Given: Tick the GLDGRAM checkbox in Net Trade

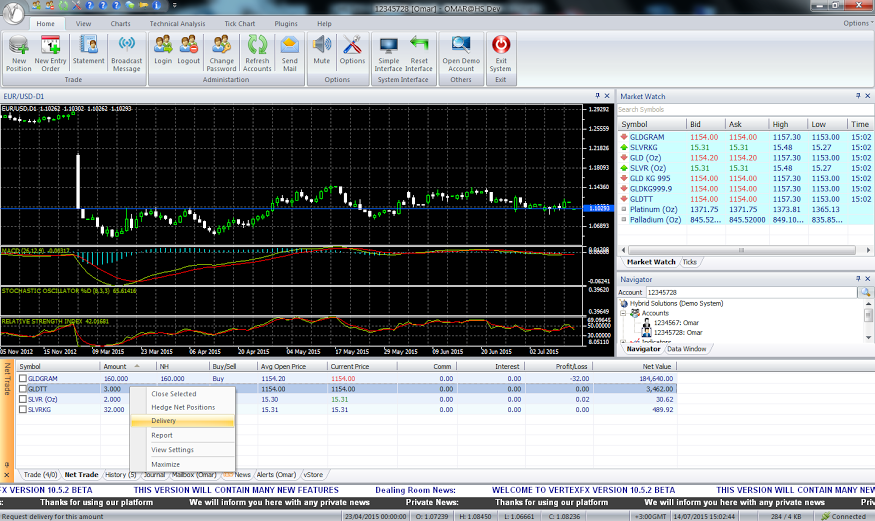Looking at the screenshot, I should (x=23, y=379).
